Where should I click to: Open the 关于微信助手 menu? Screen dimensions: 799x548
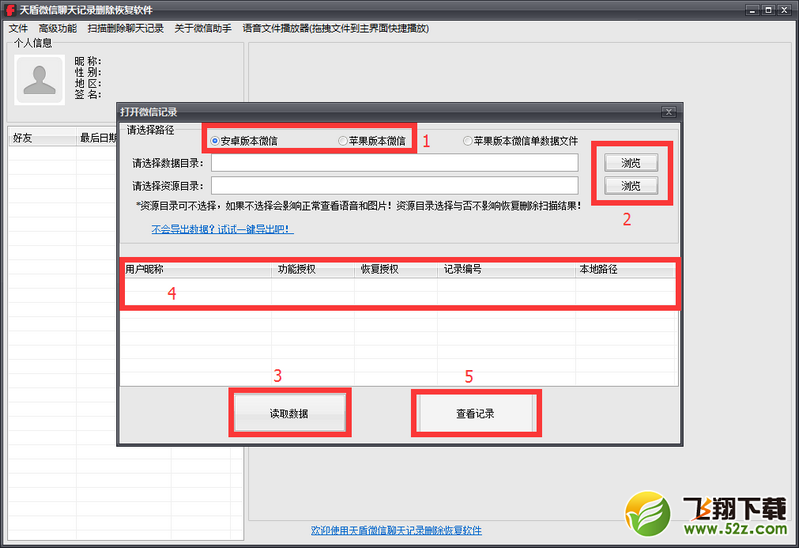pyautogui.click(x=203, y=29)
